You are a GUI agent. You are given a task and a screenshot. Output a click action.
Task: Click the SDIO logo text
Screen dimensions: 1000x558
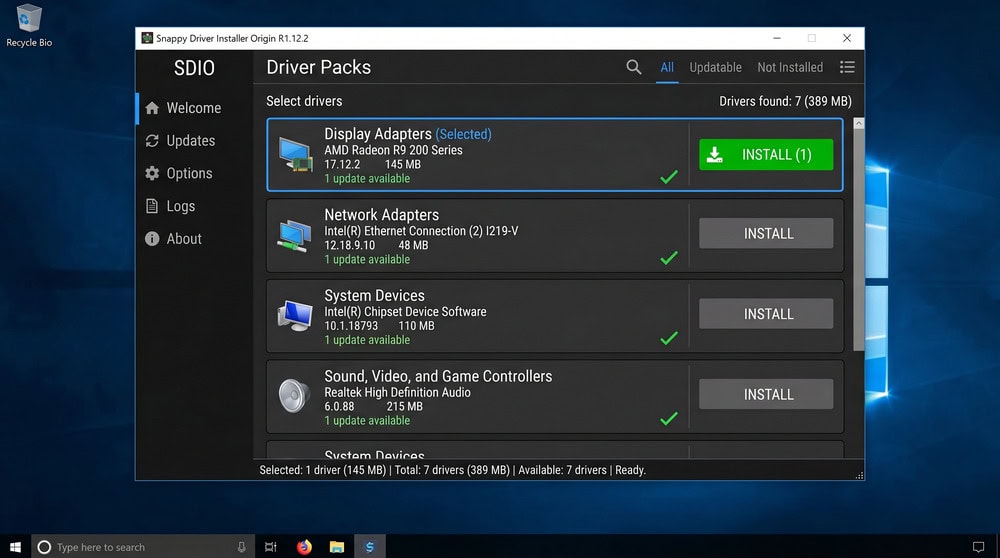(x=195, y=68)
